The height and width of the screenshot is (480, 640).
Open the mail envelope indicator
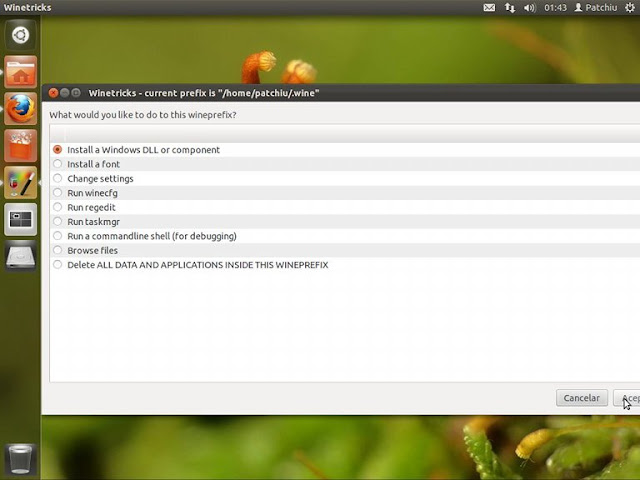click(489, 7)
